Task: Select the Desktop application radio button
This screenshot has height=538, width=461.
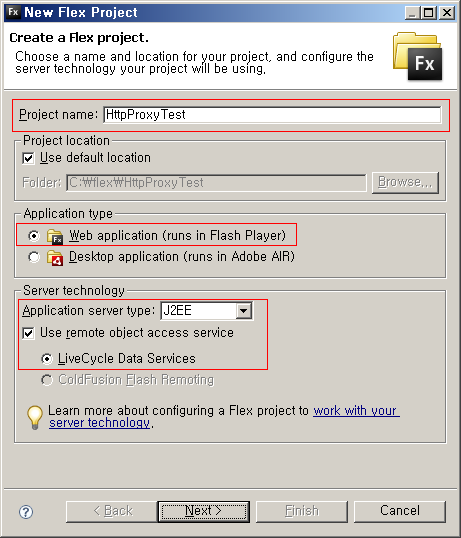Action: click(x=34, y=257)
